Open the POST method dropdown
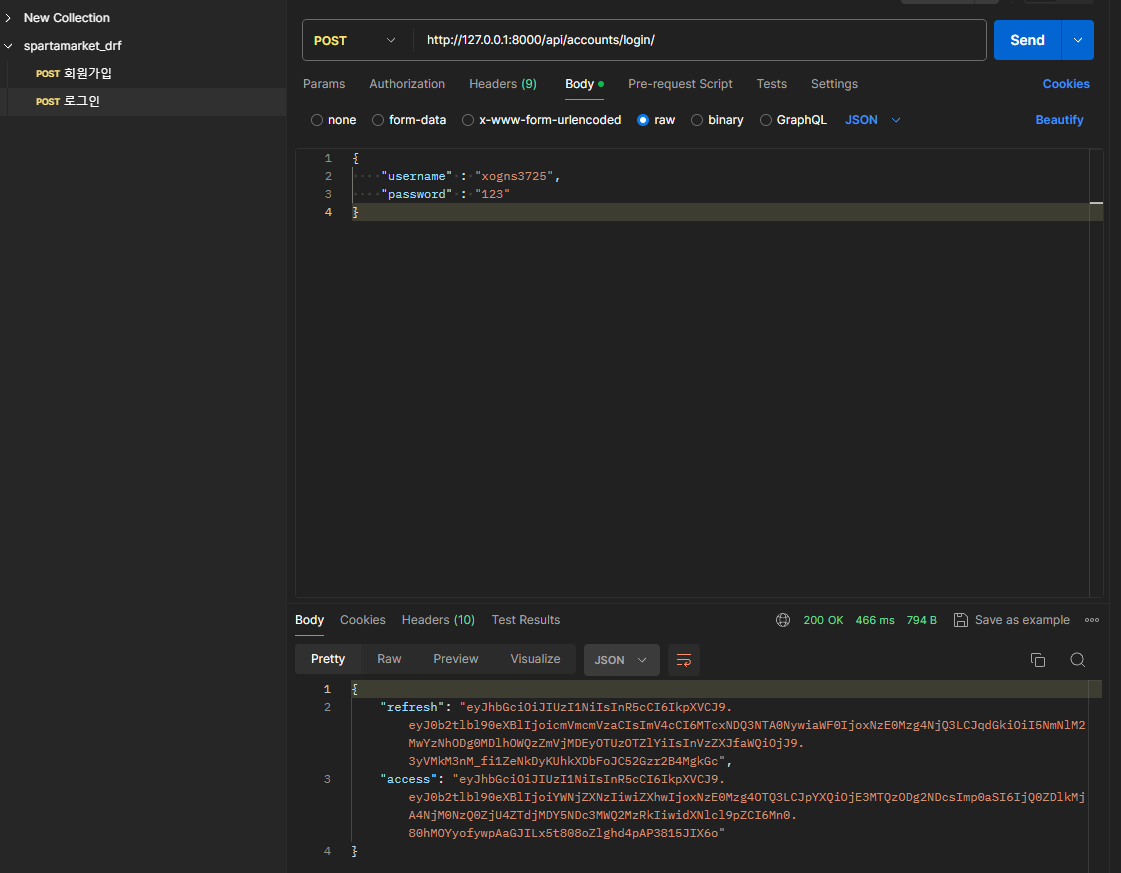Screen dimensions: 1121x873 pos(355,40)
